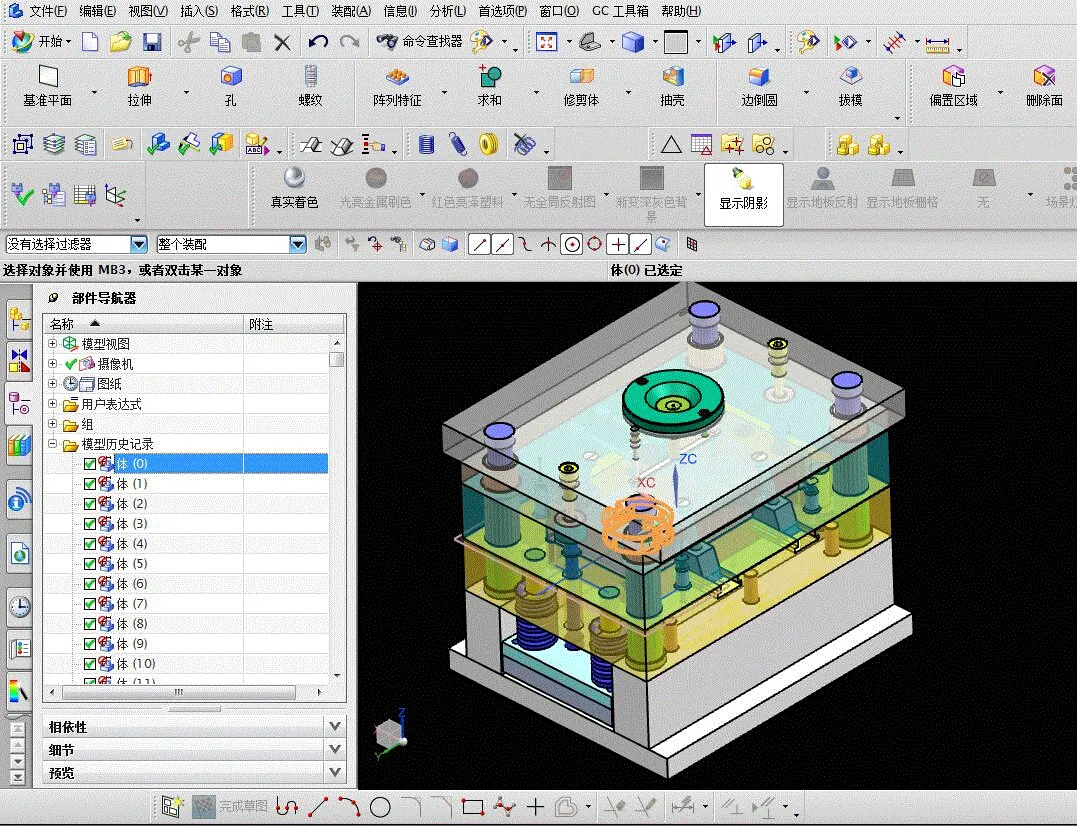1077x826 pixels.
Task: Click the Delete X icon
Action: (282, 43)
